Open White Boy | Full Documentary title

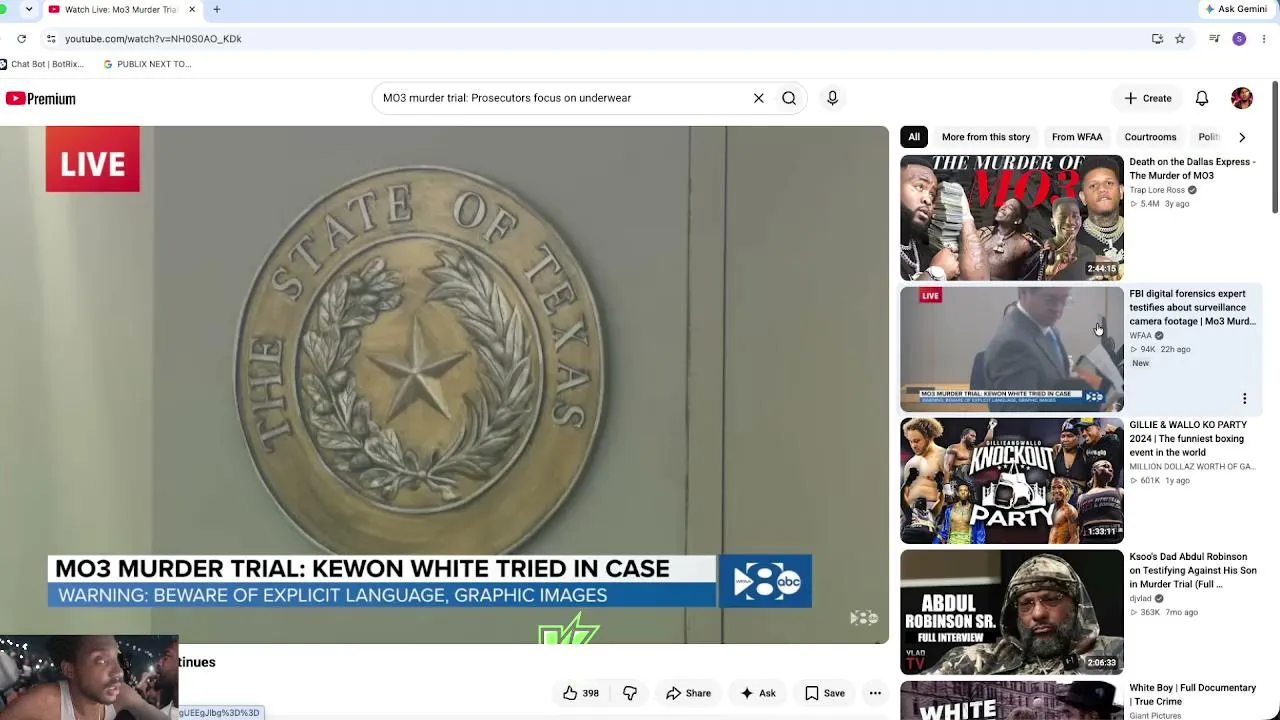point(1192,694)
